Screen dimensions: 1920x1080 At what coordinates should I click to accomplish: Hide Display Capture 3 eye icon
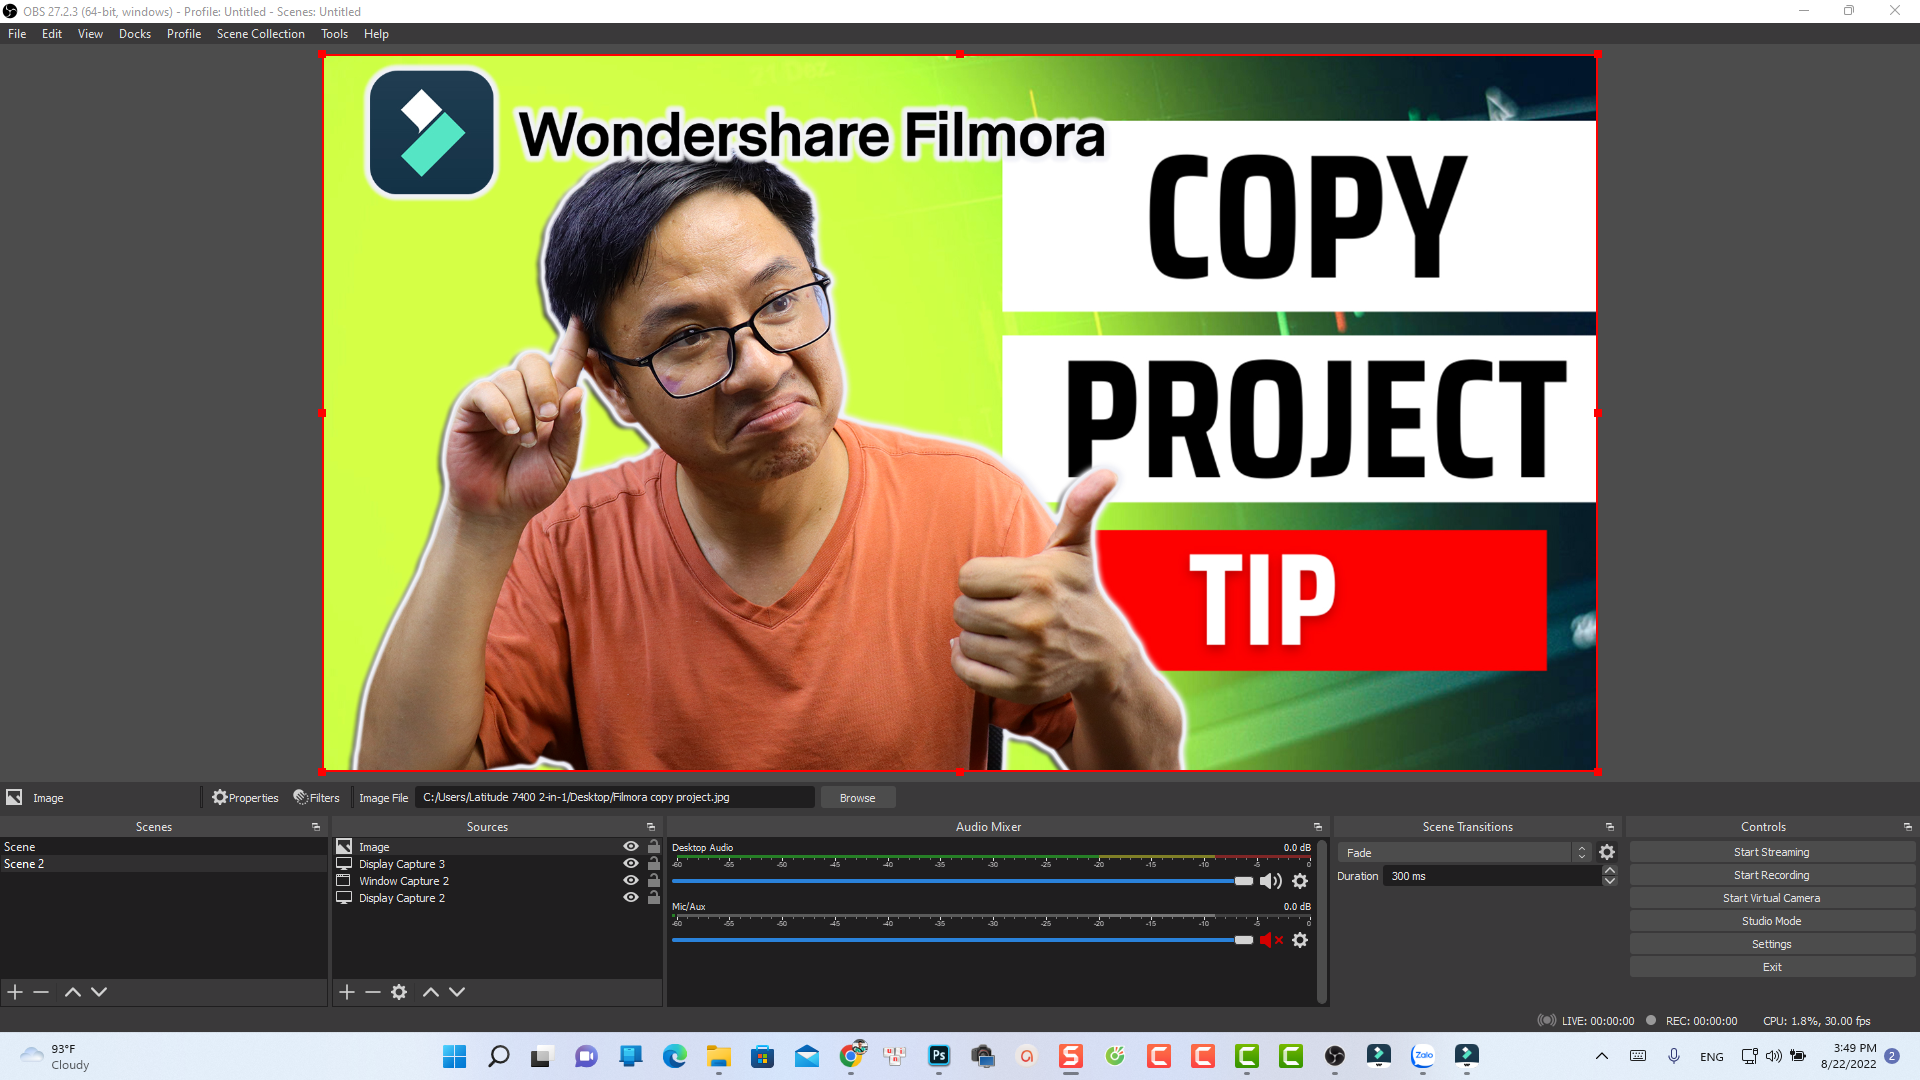pos(631,863)
